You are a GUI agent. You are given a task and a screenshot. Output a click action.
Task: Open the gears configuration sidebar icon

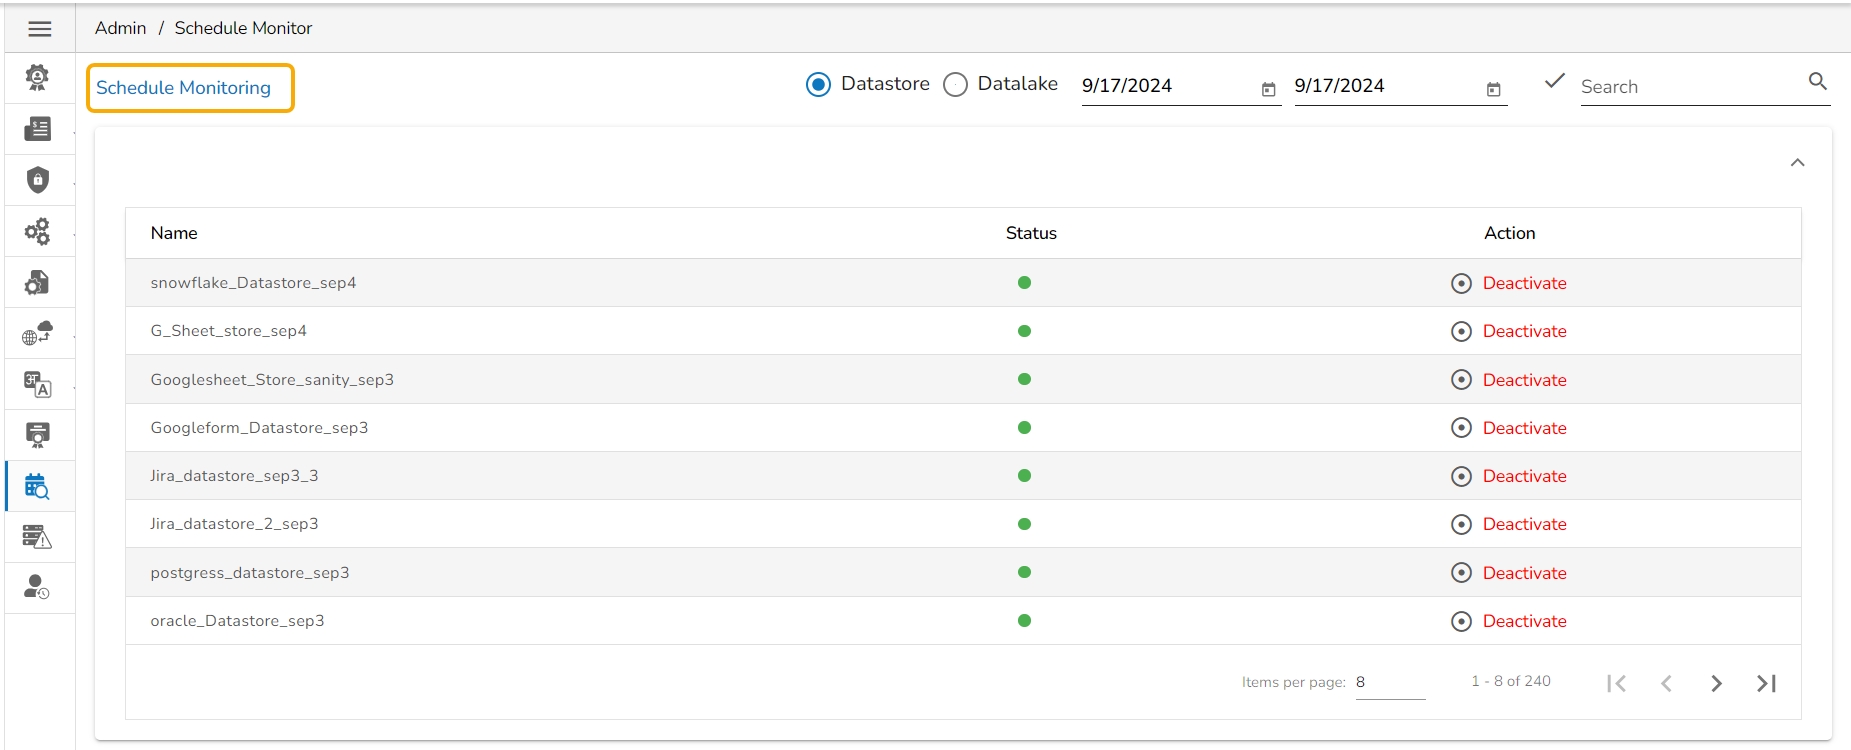[x=38, y=232]
